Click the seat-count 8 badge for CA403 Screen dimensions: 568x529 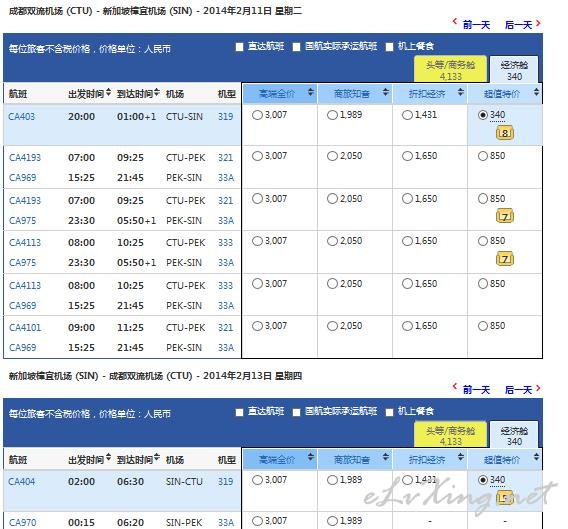(505, 133)
